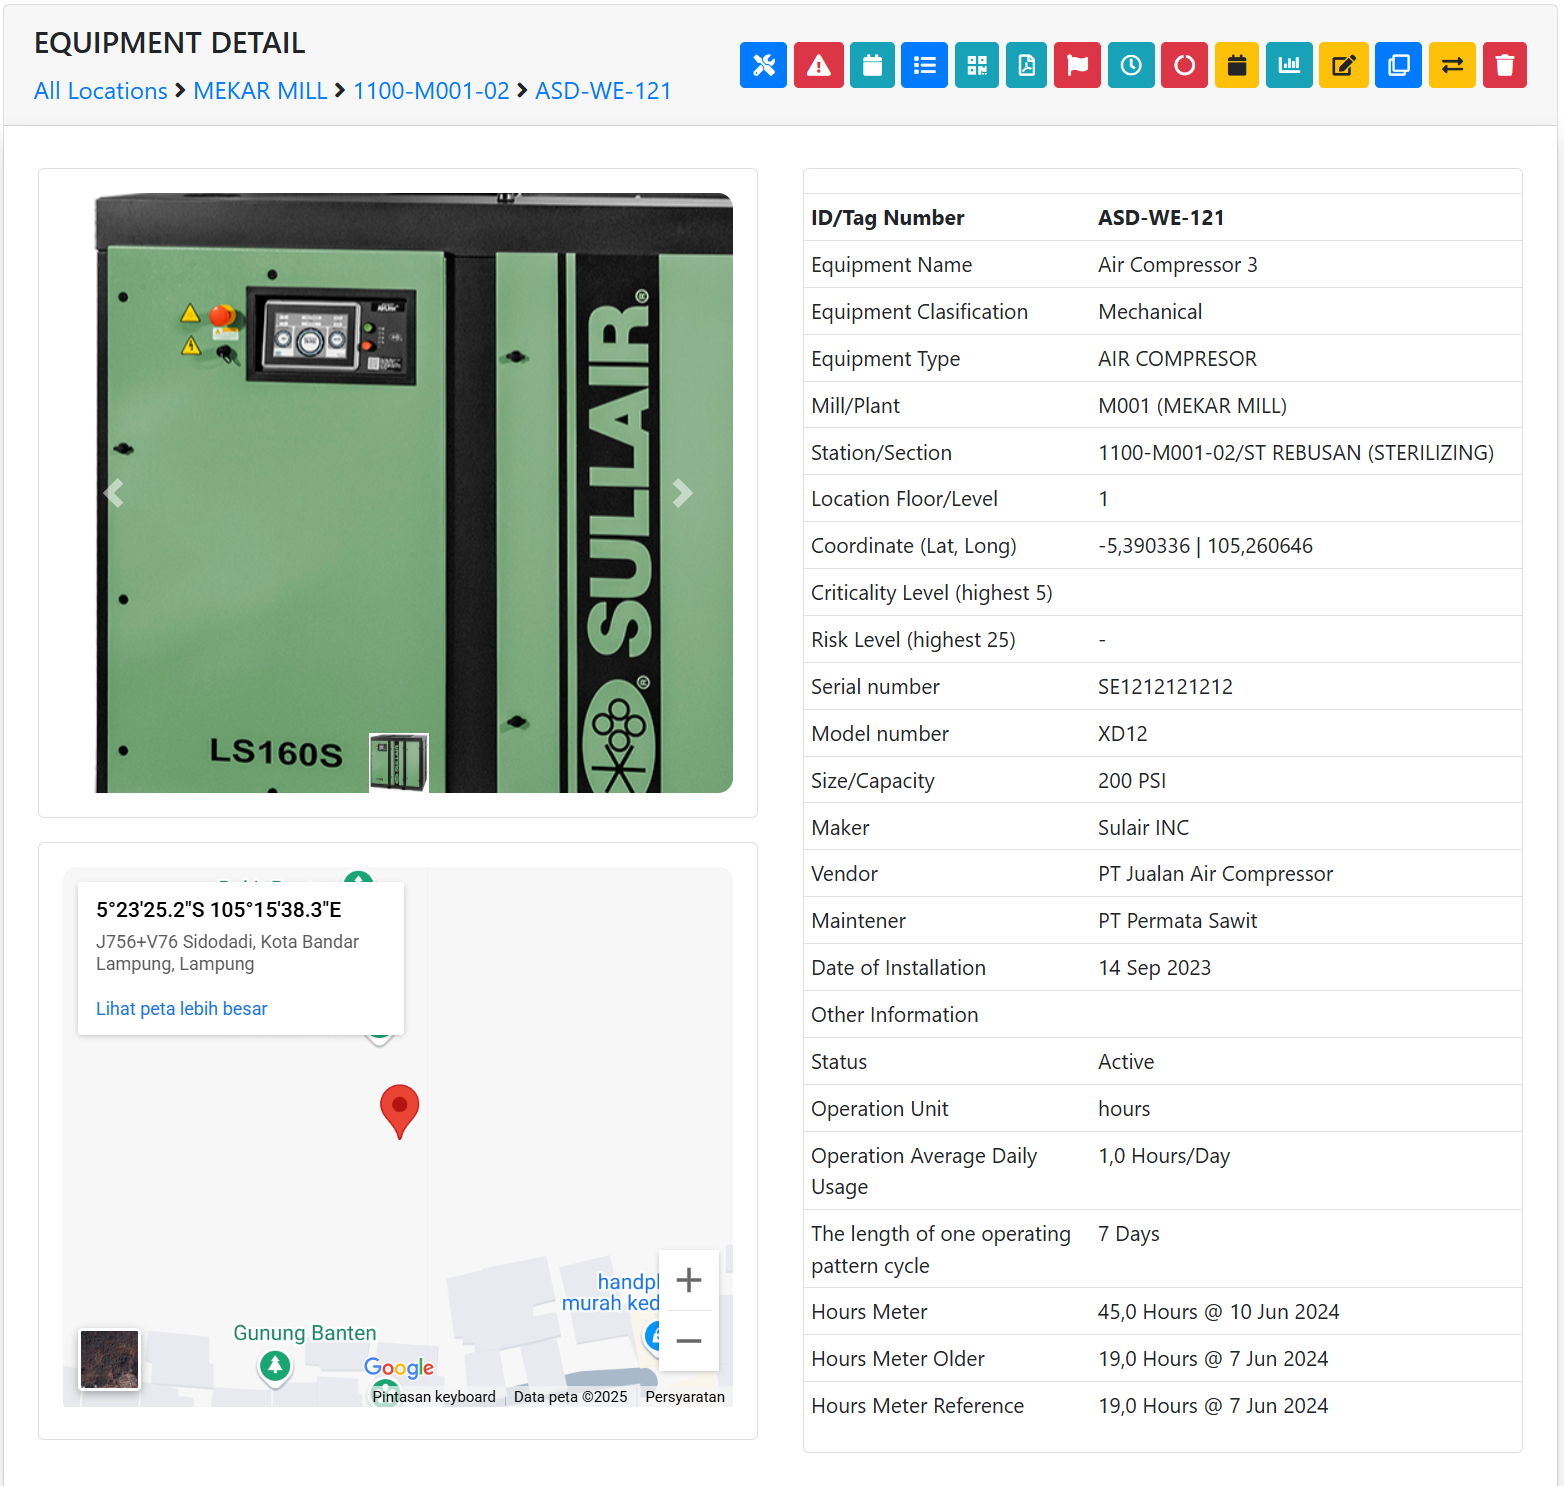Go to All Locations breadcrumb
1564x1486 pixels.
(101, 91)
